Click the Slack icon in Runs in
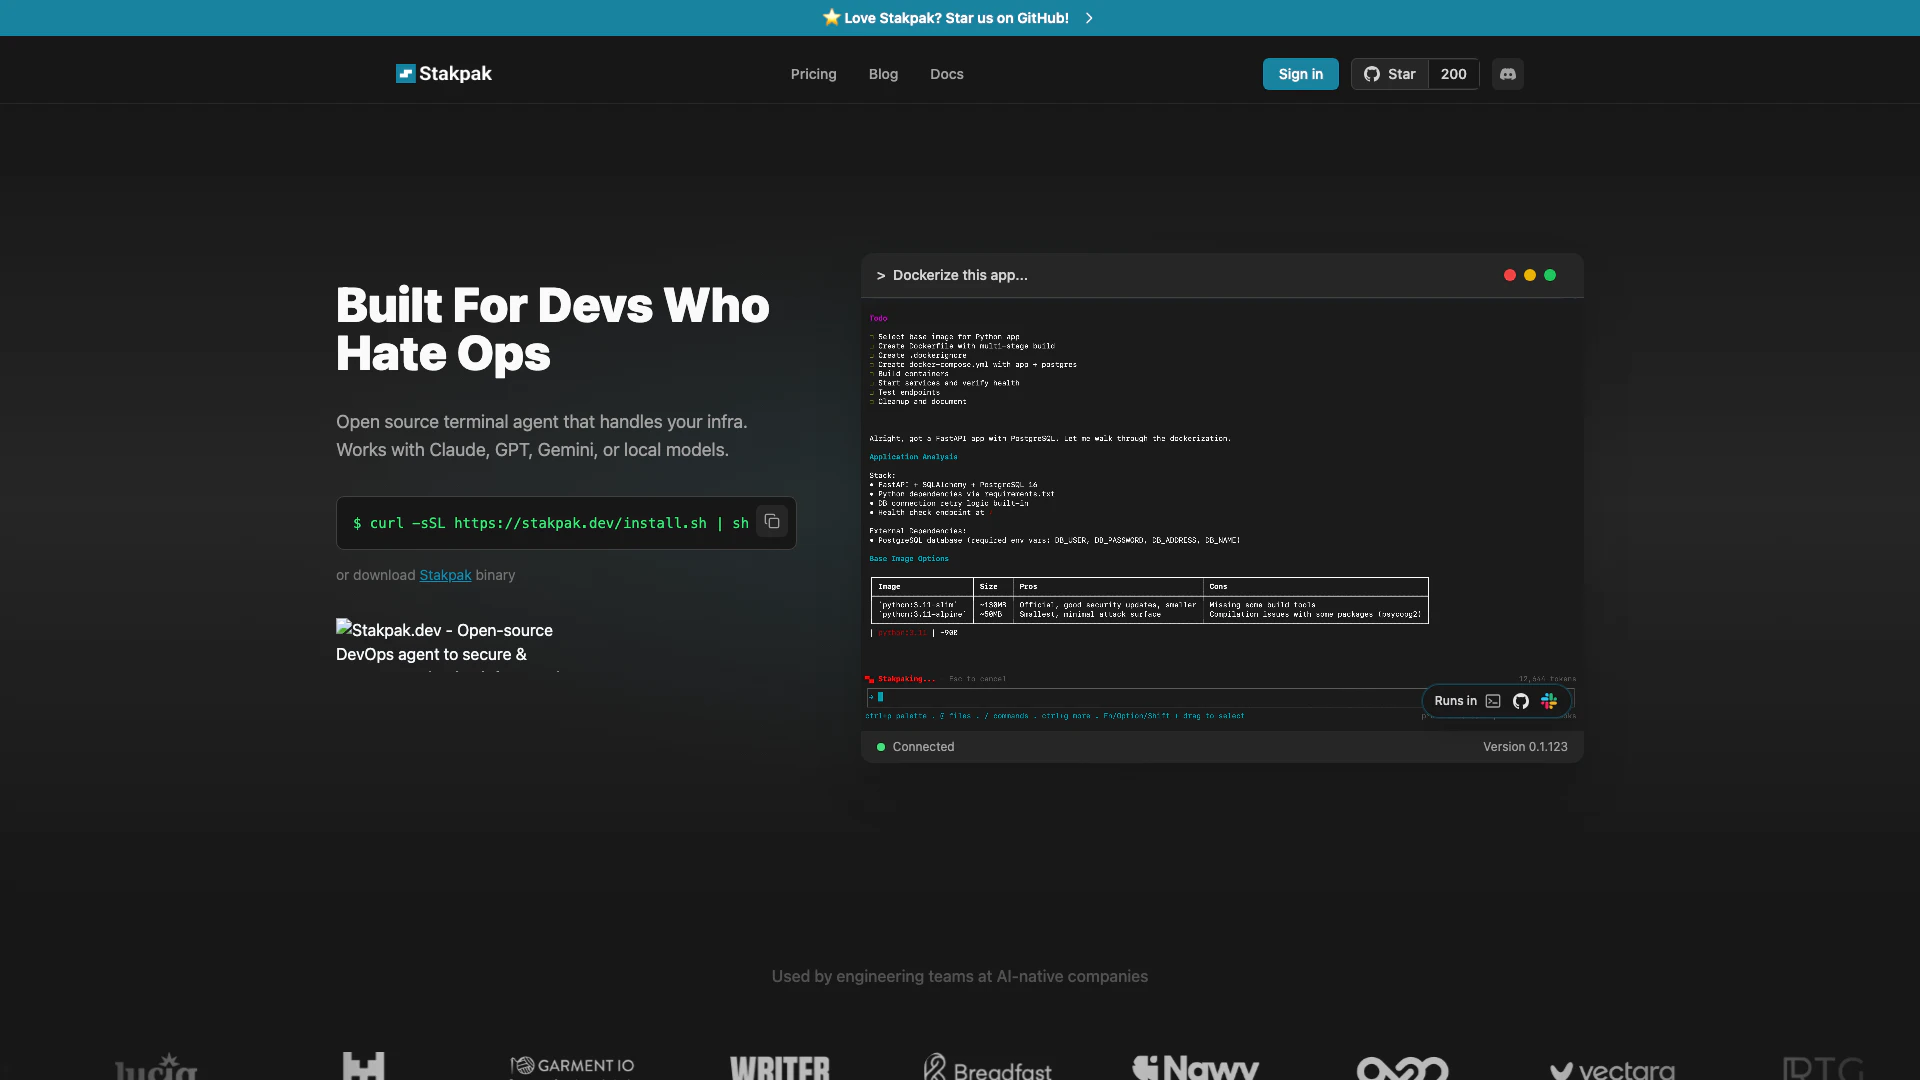This screenshot has height=1080, width=1920. (x=1549, y=701)
